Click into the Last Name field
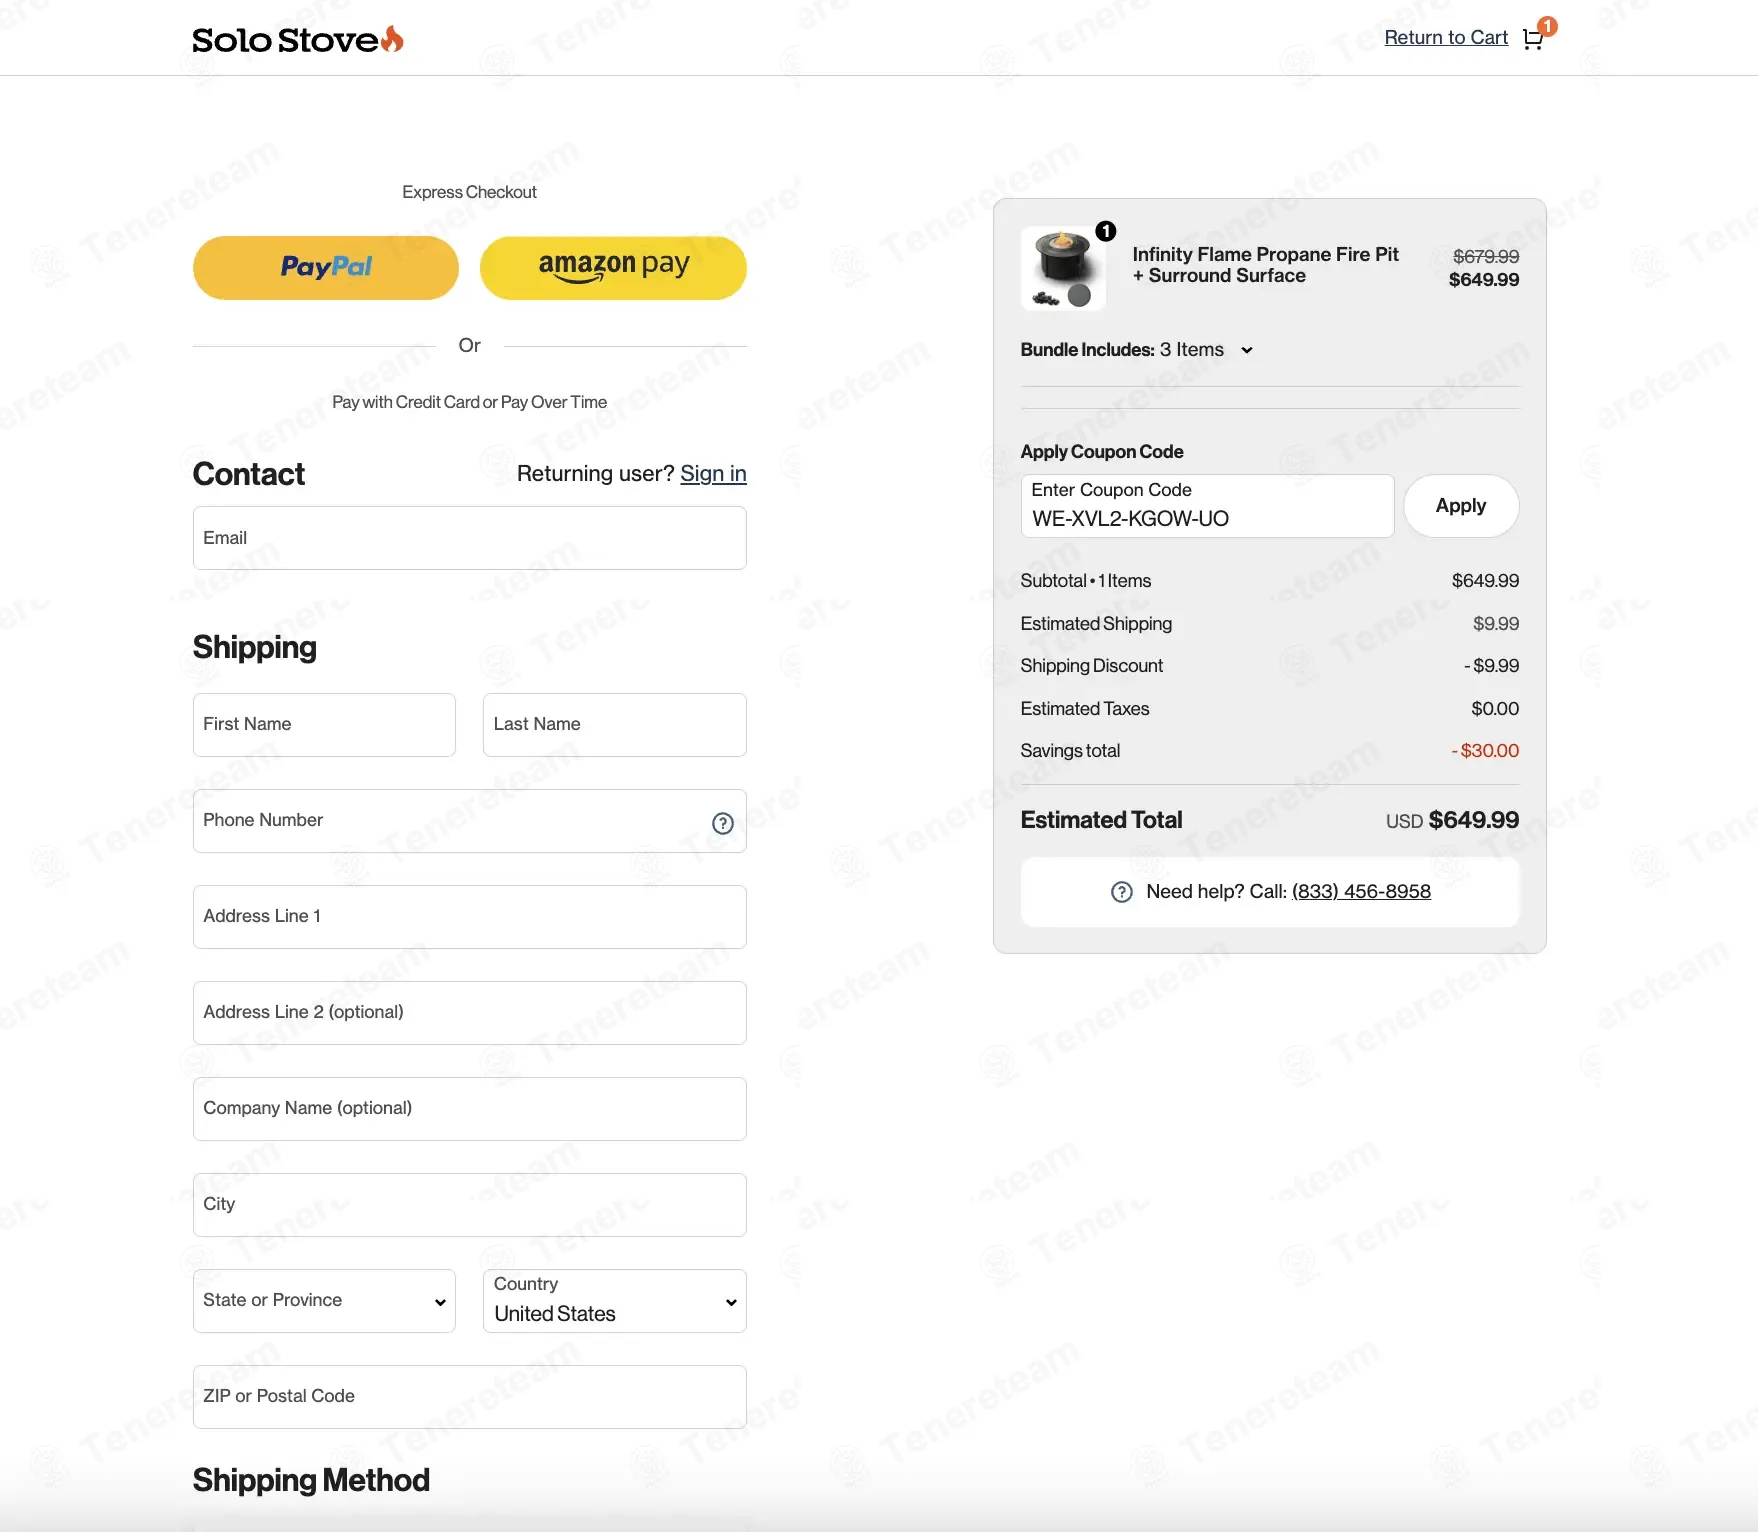This screenshot has width=1758, height=1532. (x=615, y=725)
